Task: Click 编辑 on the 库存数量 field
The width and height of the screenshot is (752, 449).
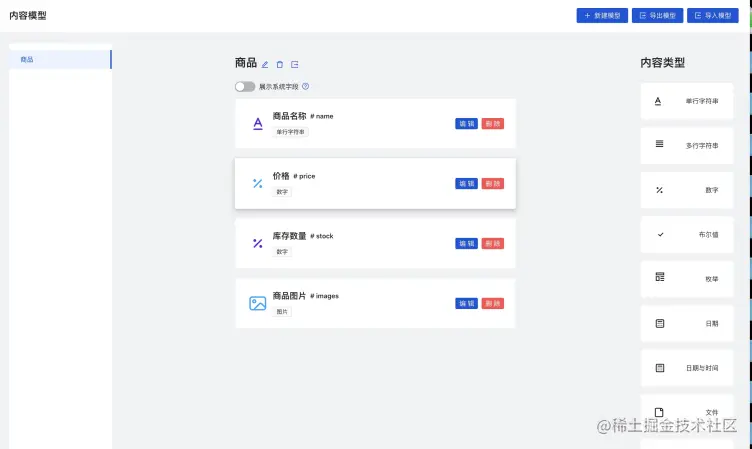Action: (466, 244)
